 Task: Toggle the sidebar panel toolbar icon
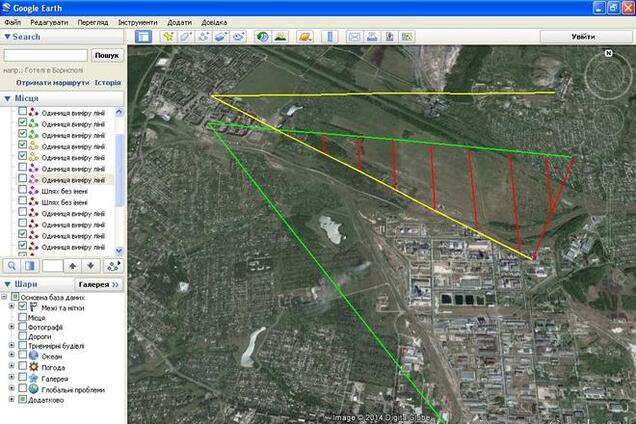point(143,37)
